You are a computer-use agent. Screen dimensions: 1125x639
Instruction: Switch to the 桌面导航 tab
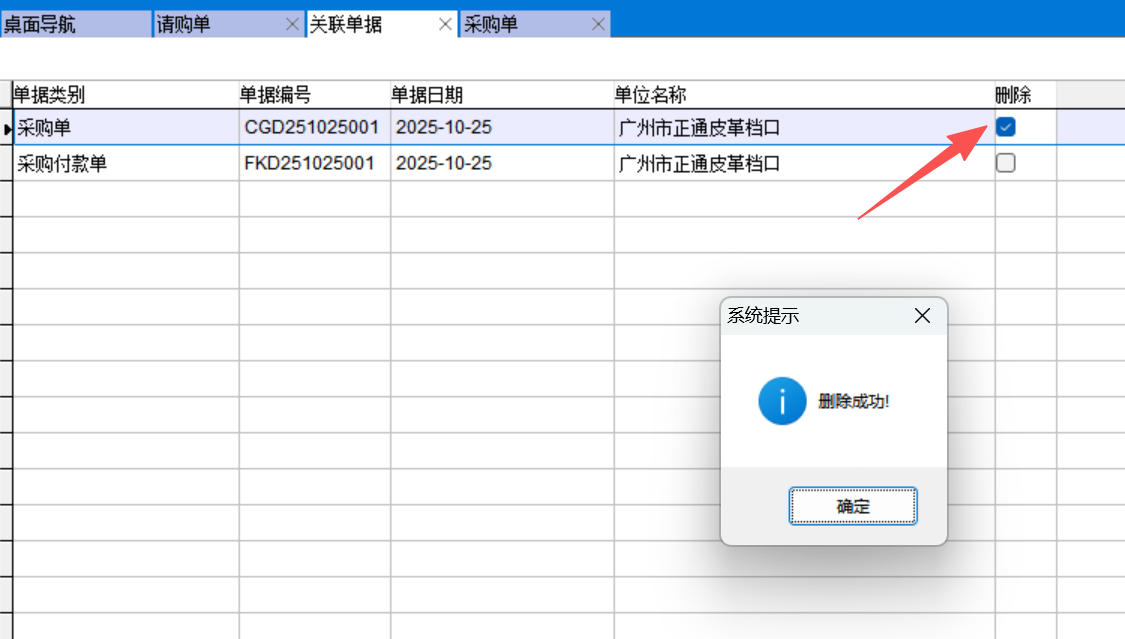pos(40,25)
